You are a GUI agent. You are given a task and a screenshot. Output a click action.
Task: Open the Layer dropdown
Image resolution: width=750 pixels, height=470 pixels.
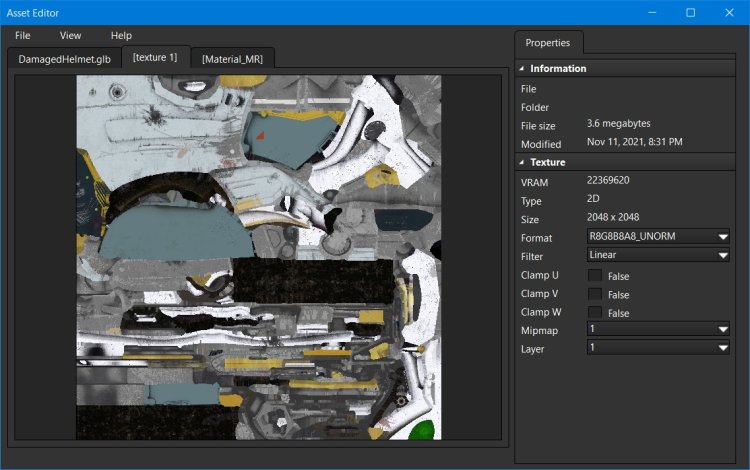(658, 347)
